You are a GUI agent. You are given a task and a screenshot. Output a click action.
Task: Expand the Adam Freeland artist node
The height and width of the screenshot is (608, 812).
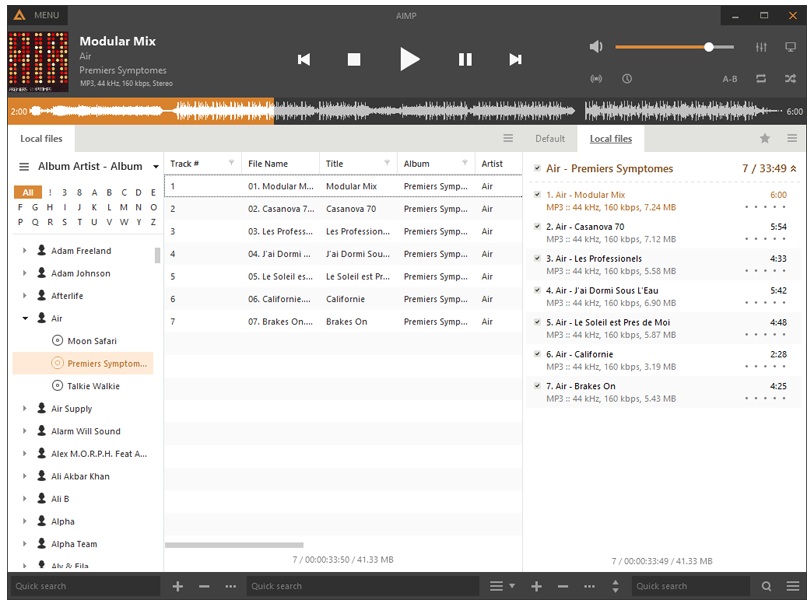click(25, 251)
